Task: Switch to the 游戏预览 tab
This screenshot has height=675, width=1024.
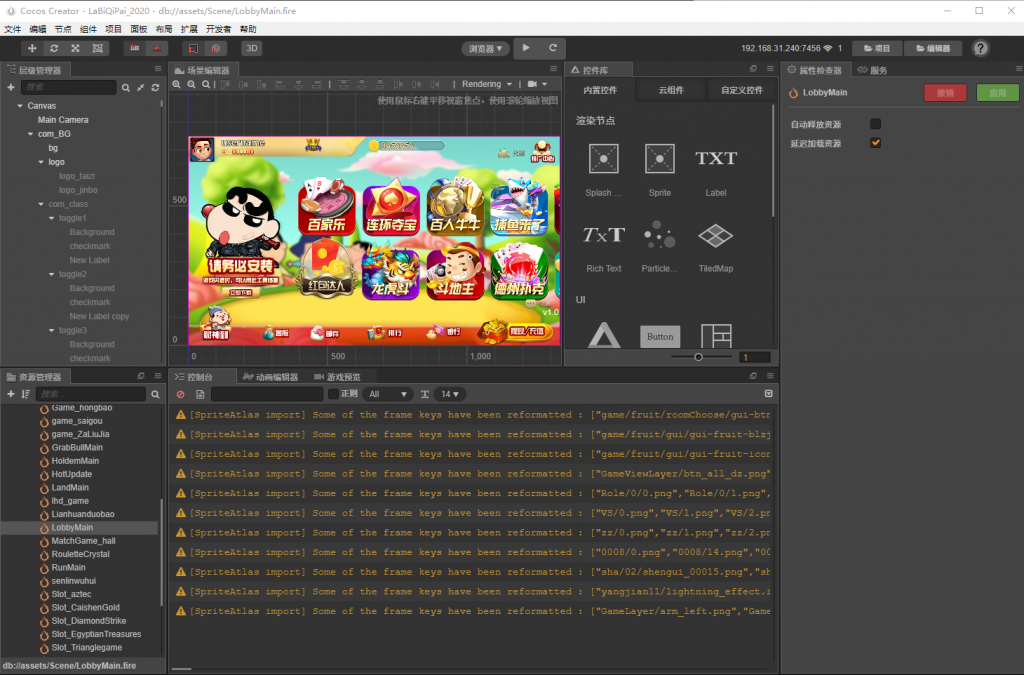Action: pyautogui.click(x=337, y=377)
